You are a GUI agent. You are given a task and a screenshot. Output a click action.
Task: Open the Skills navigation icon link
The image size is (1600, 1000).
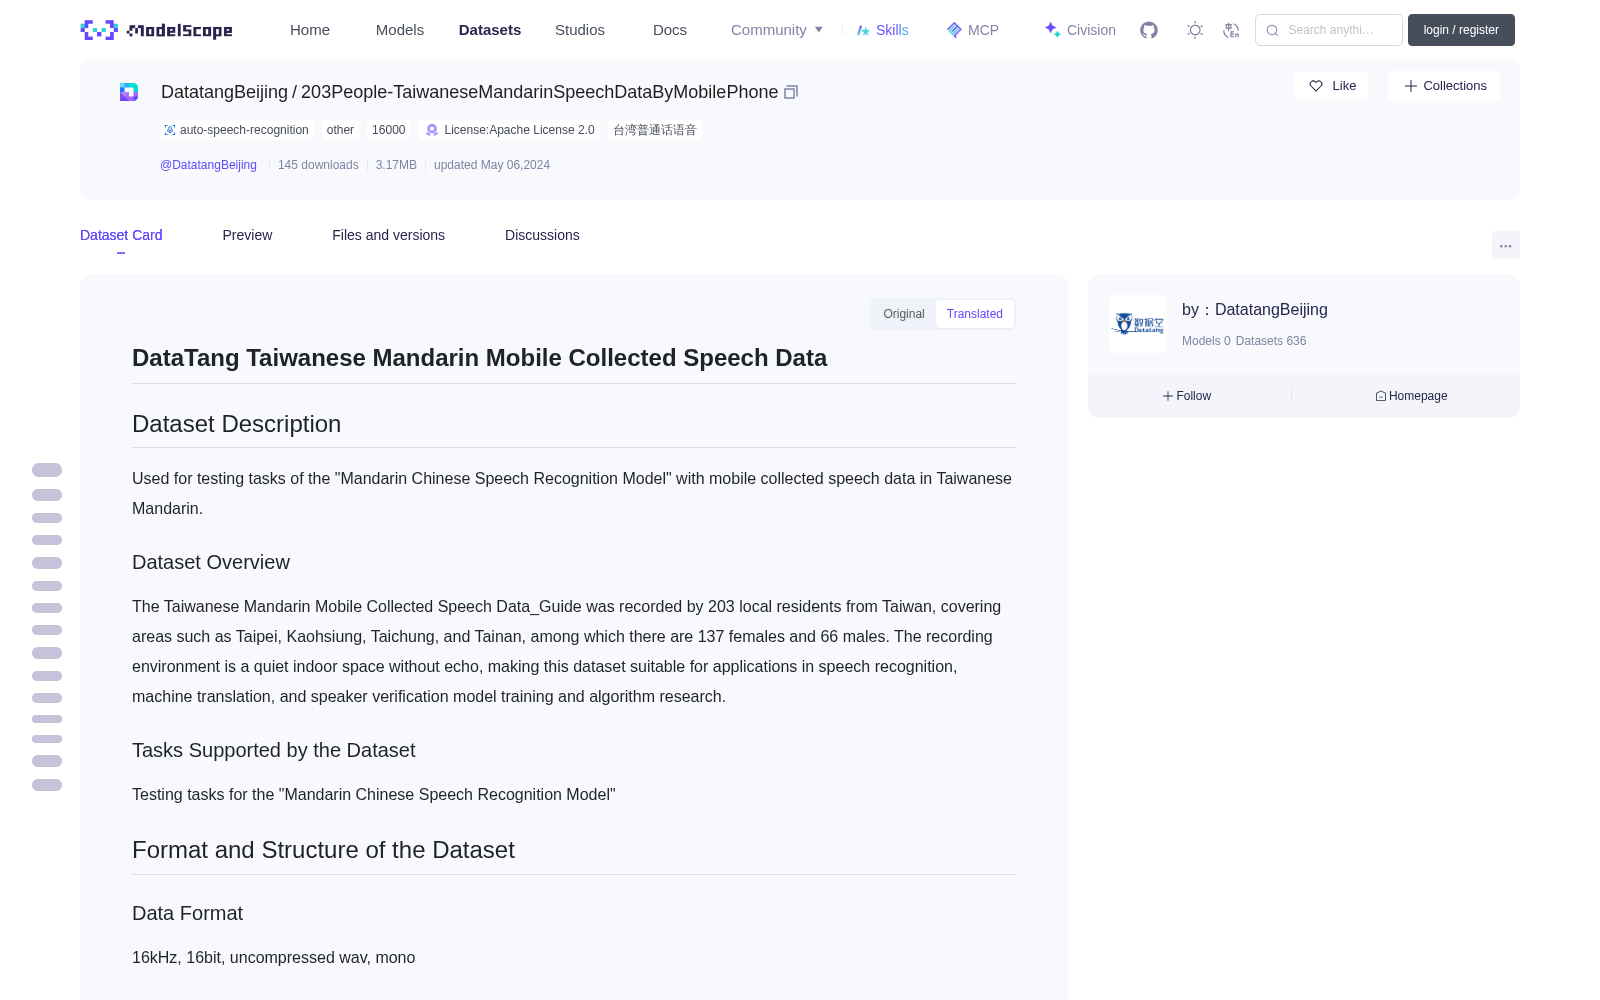[x=882, y=30]
